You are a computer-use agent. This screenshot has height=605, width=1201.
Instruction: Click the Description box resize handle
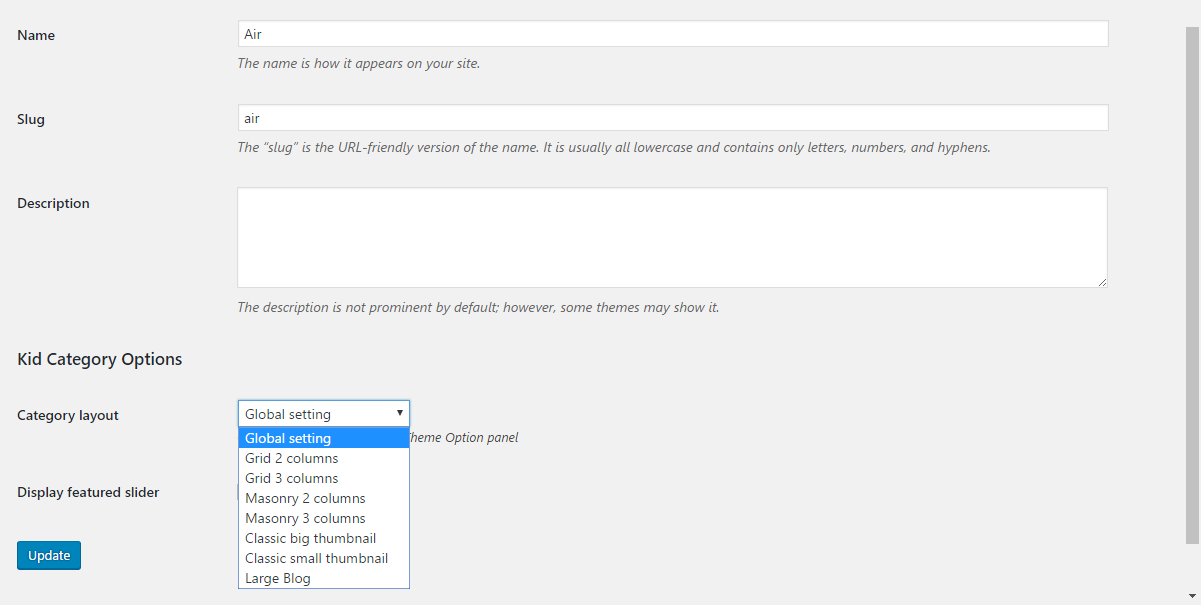click(x=1101, y=282)
